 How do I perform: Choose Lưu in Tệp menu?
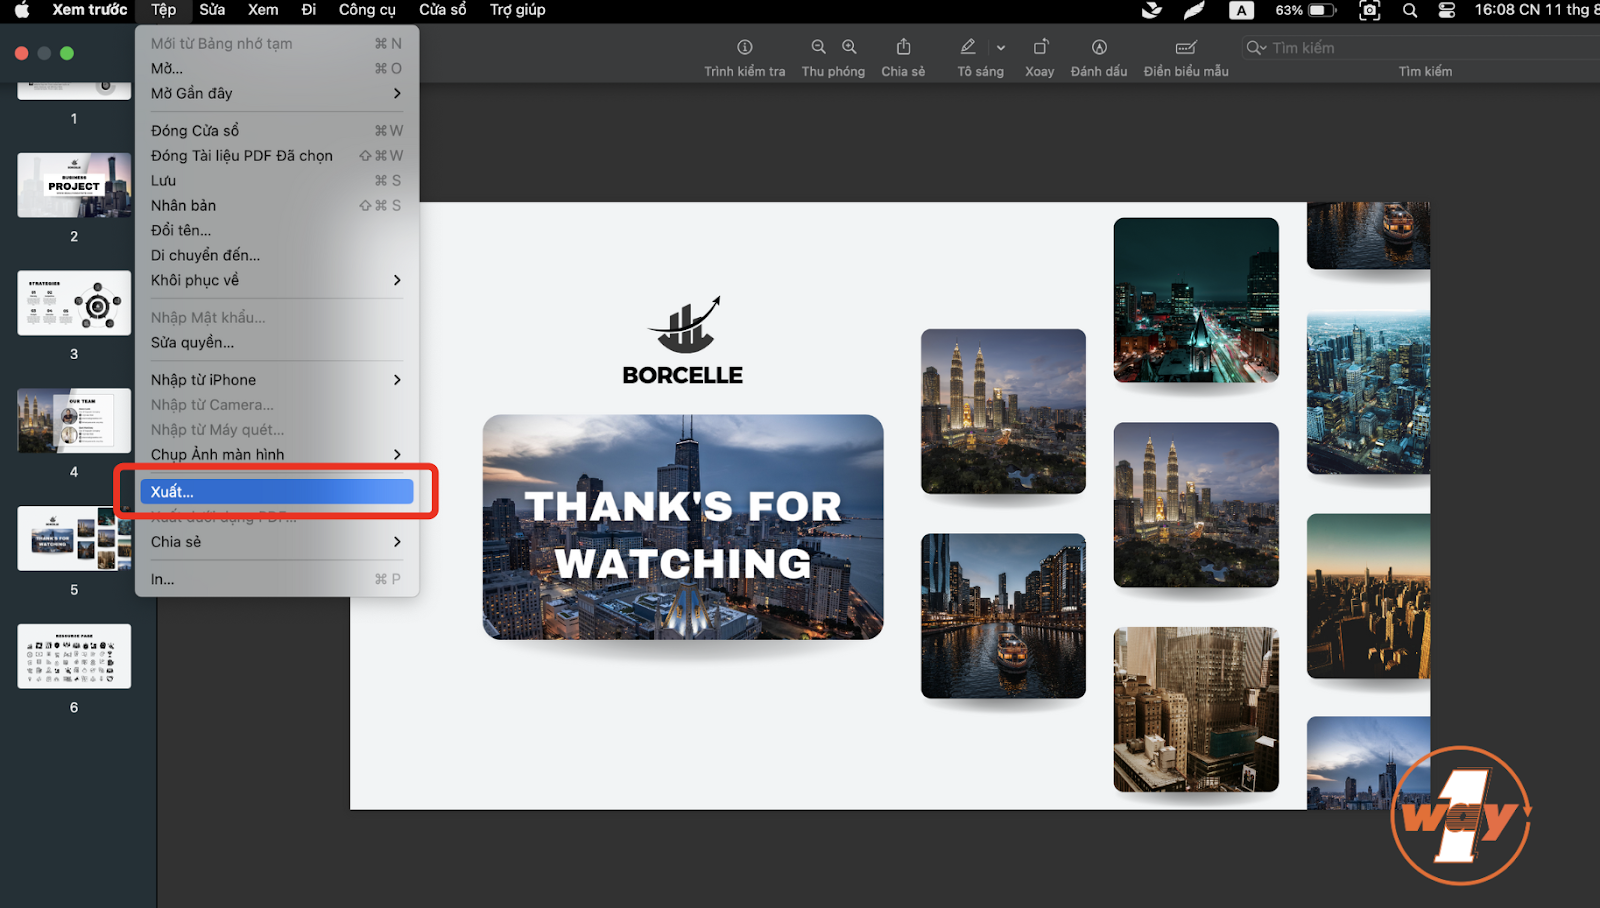[277, 180]
